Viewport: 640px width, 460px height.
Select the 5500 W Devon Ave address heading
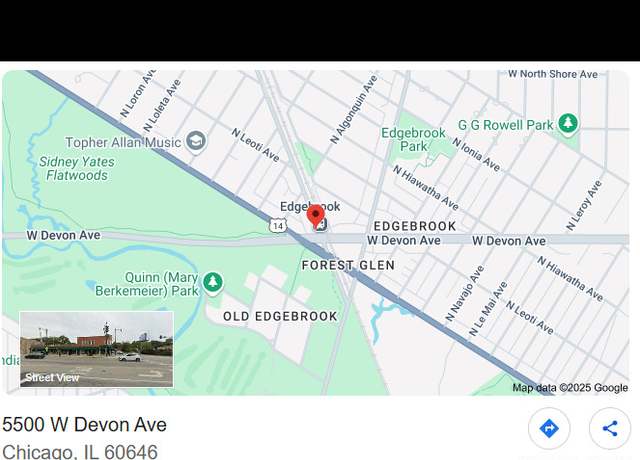click(x=84, y=424)
